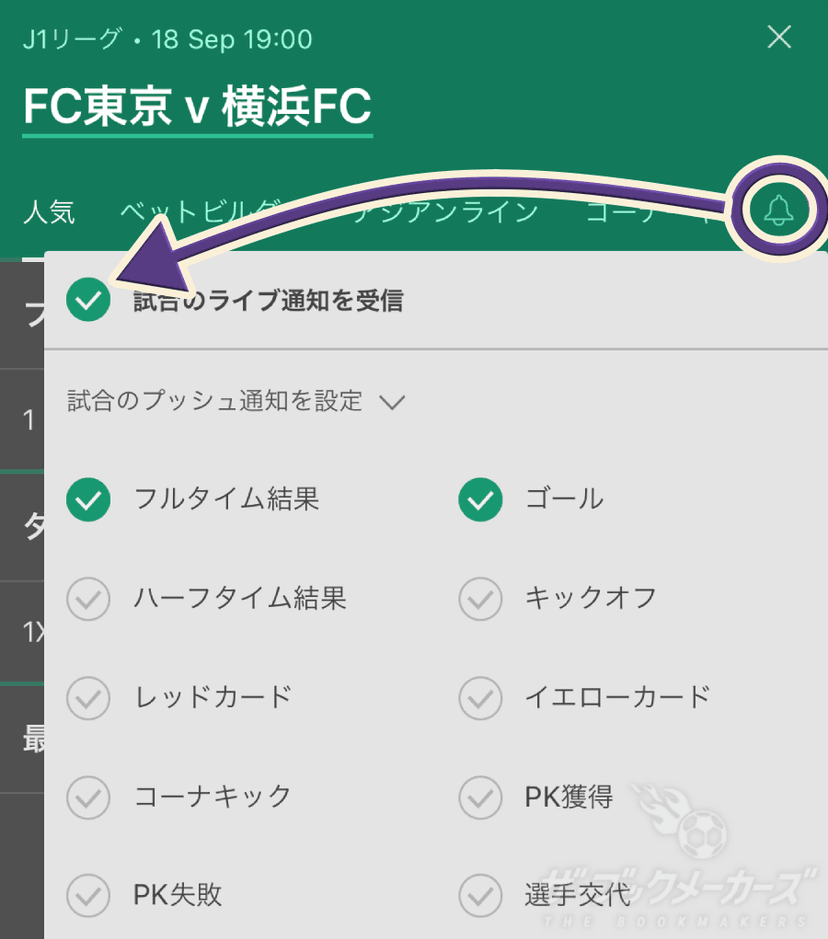Viewport: 828px width, 939px height.
Task: Collapse 試合のプッシュ通知を設定 chevron
Action: click(393, 402)
